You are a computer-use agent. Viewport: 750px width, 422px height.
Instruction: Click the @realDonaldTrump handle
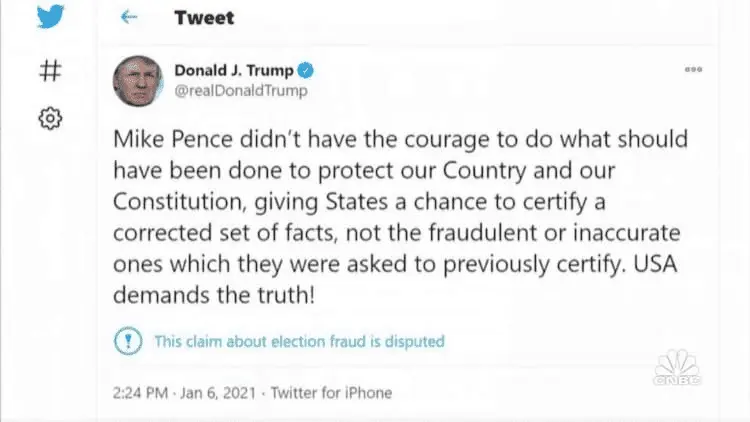(240, 91)
